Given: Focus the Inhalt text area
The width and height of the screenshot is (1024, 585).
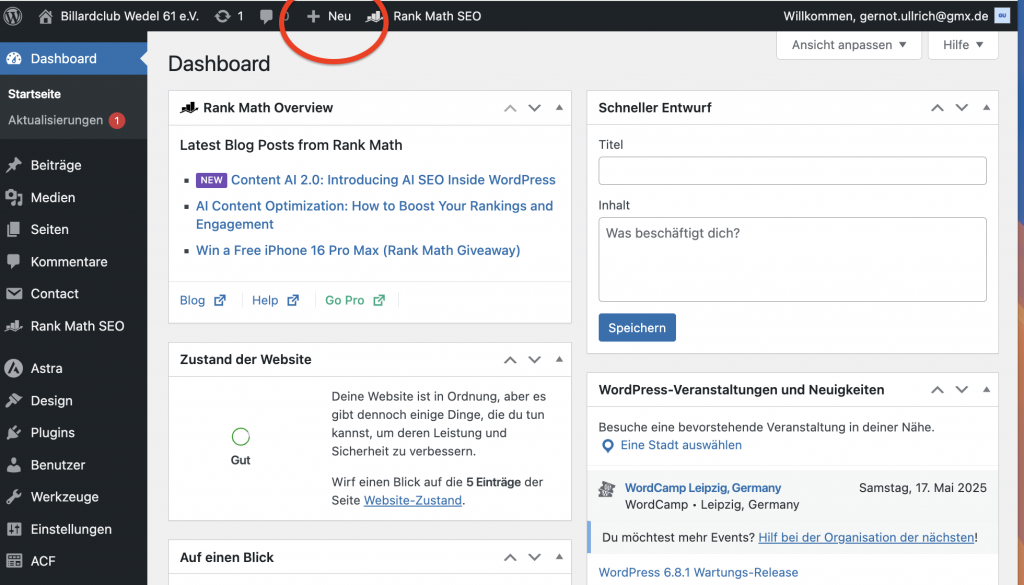Looking at the screenshot, I should point(792,259).
